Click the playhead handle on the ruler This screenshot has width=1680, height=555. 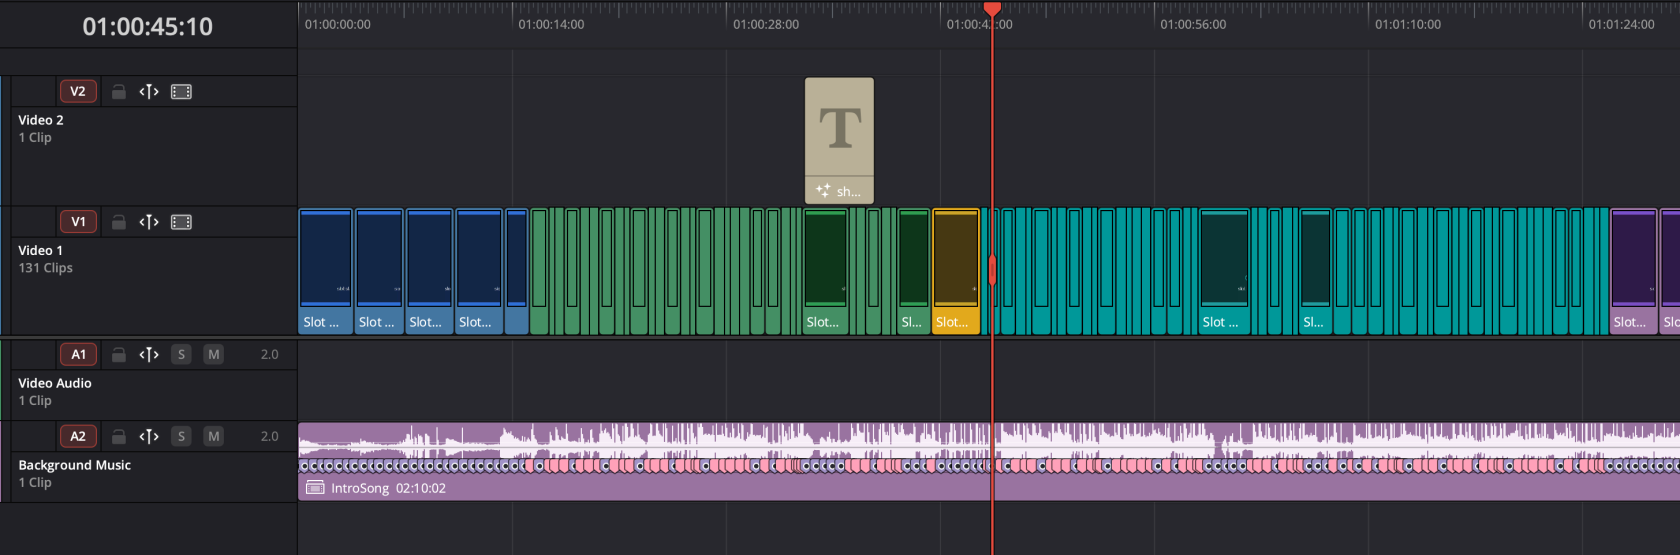coord(992,9)
